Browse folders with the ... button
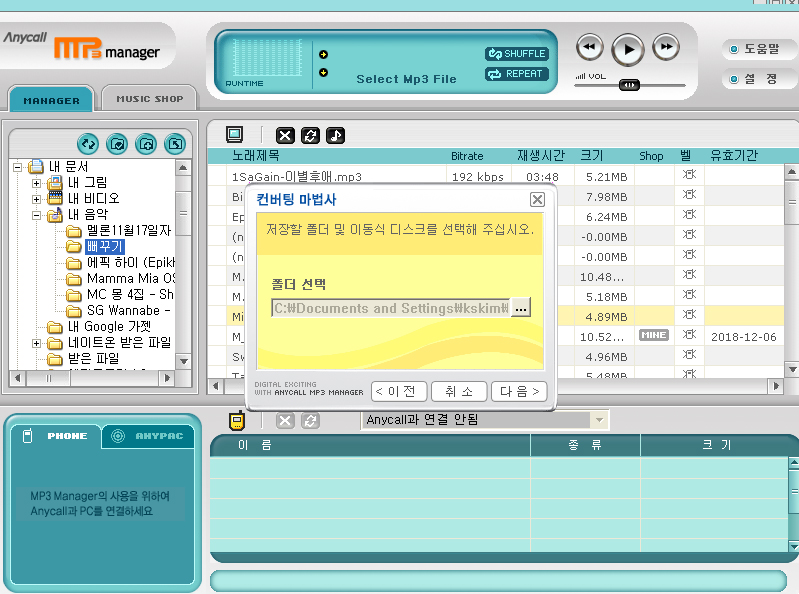The height and width of the screenshot is (594, 799). pyautogui.click(x=521, y=308)
